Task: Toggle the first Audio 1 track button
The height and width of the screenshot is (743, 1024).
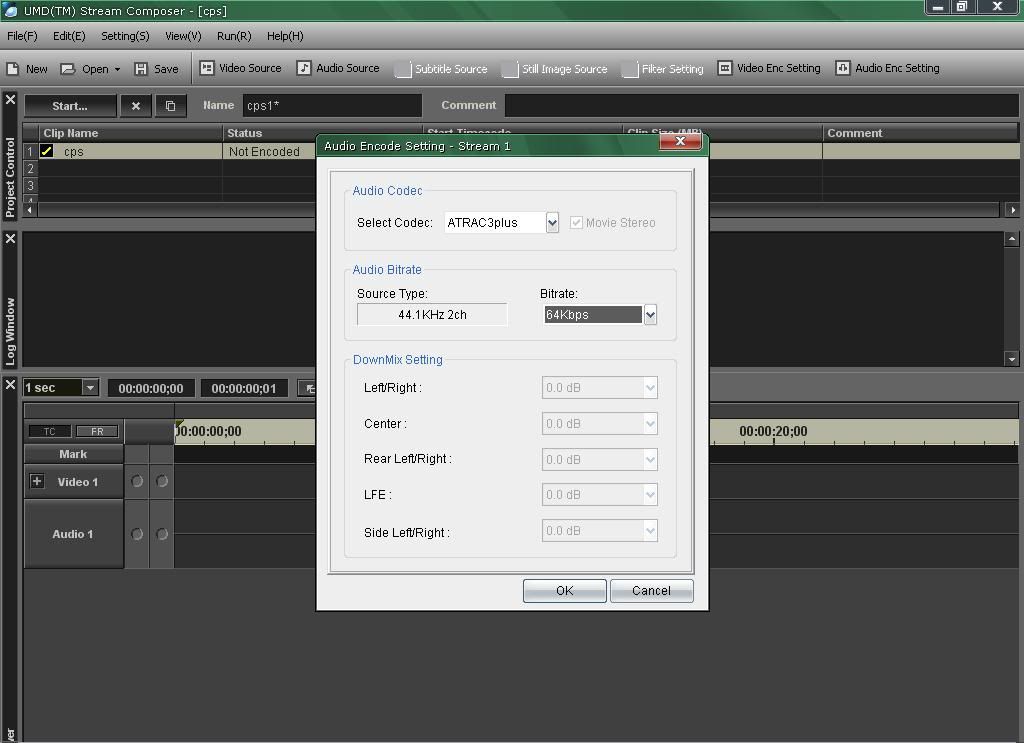Action: click(x=136, y=534)
